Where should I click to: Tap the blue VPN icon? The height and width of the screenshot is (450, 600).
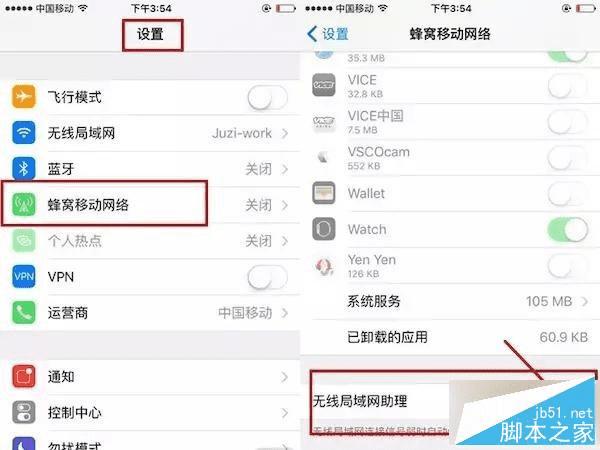[24, 276]
